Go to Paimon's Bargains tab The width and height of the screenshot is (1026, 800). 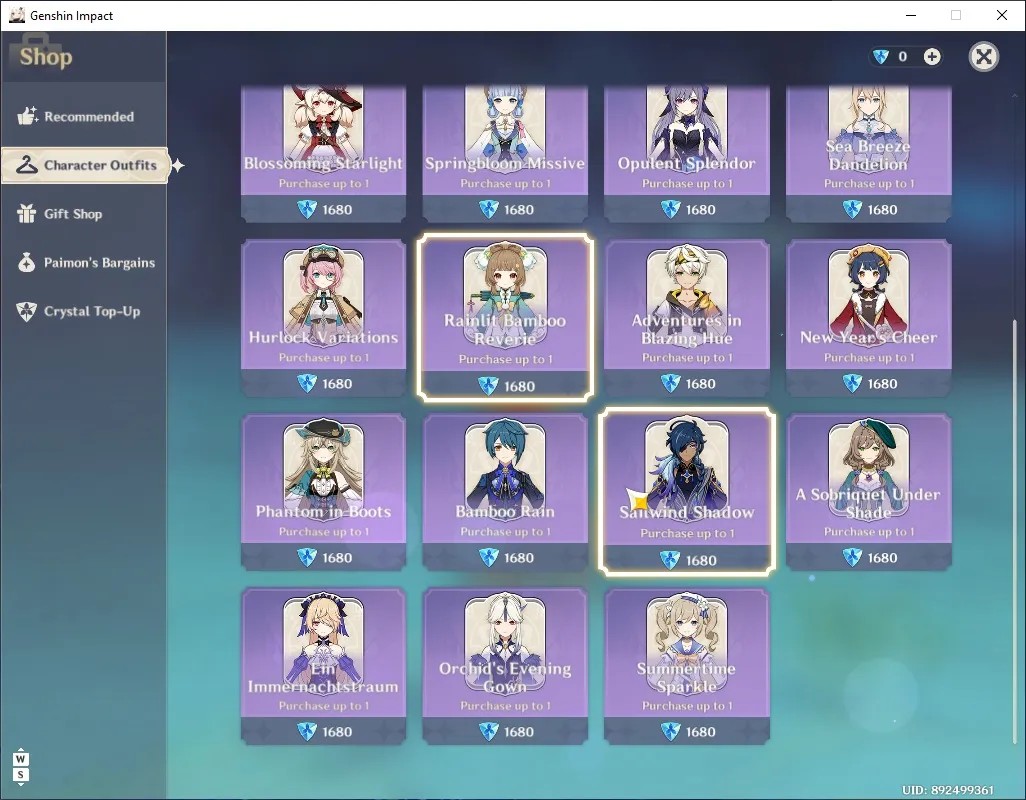point(84,262)
